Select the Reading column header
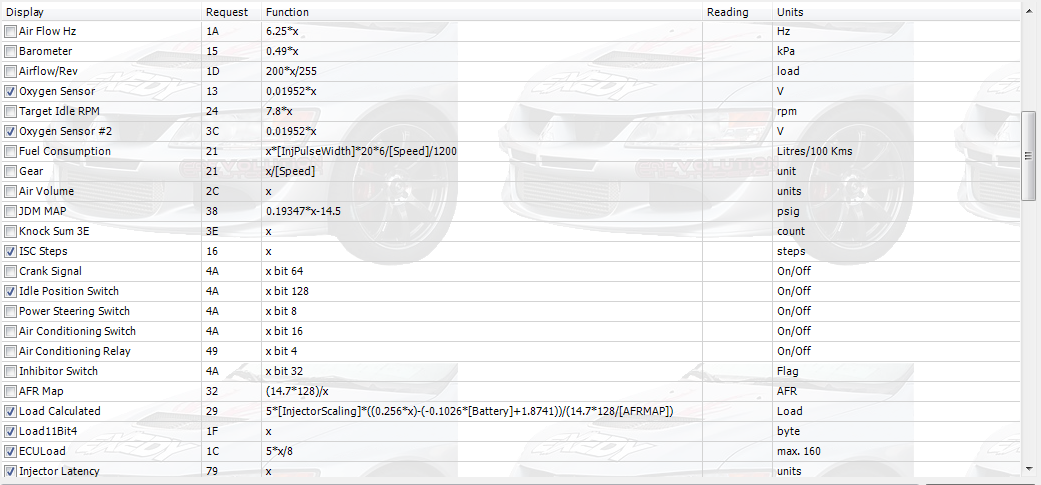The width and height of the screenshot is (1041, 485). point(736,12)
